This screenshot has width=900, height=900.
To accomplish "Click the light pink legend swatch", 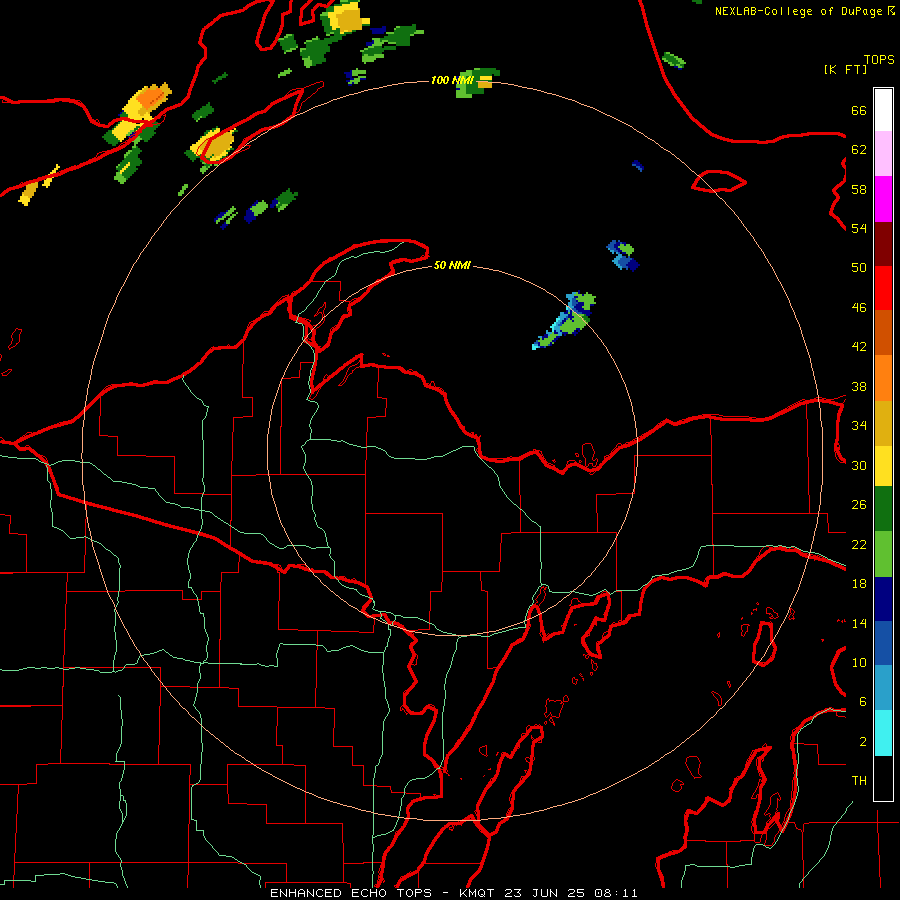I will tap(883, 154).
